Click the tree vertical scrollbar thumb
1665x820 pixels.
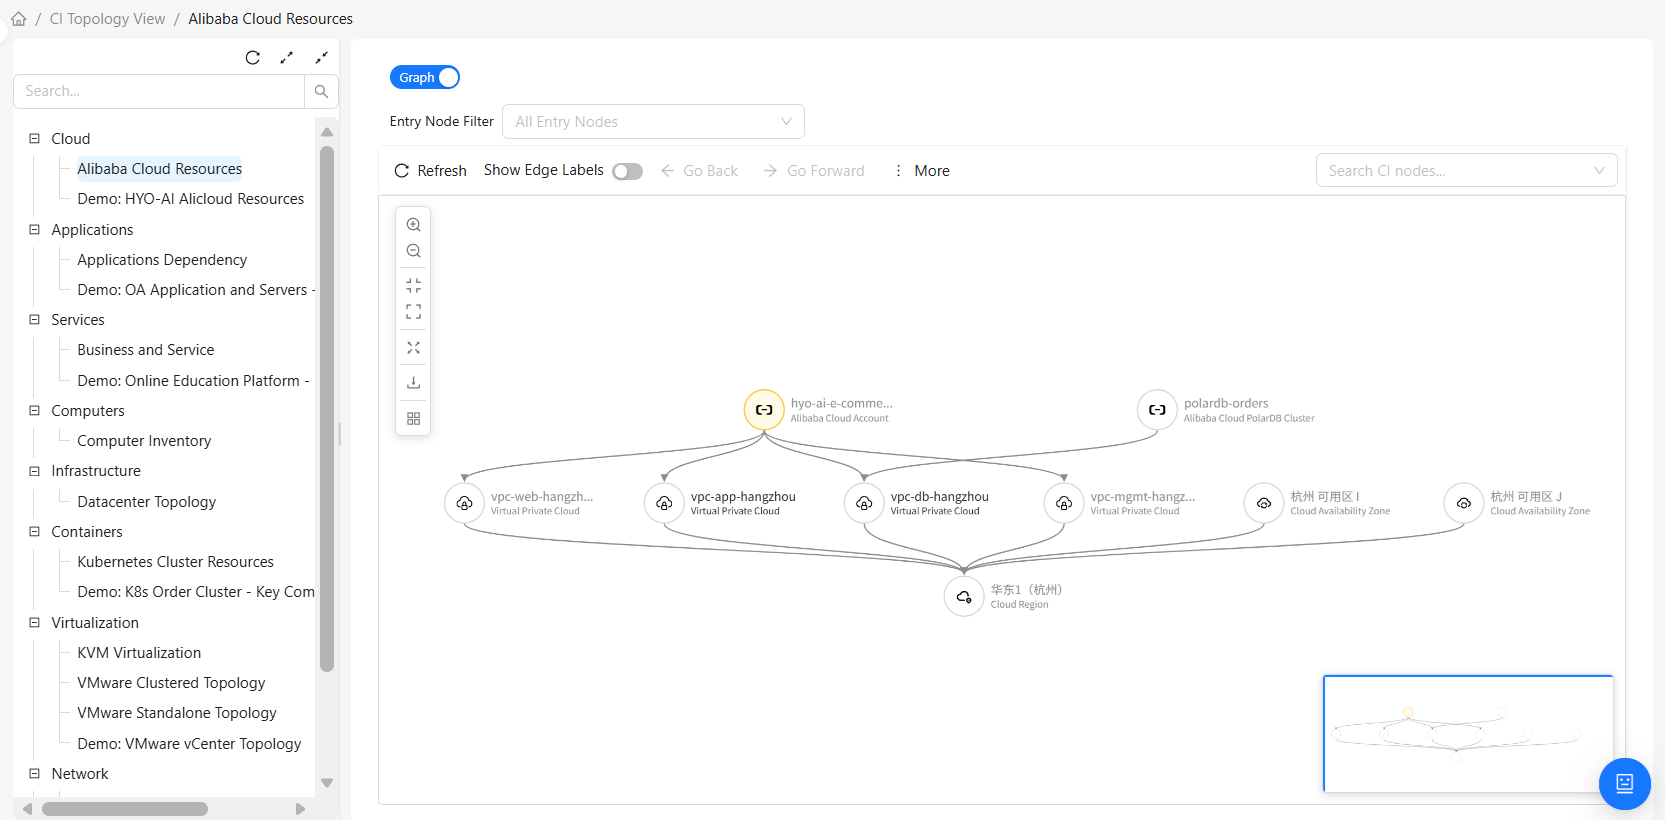(327, 409)
